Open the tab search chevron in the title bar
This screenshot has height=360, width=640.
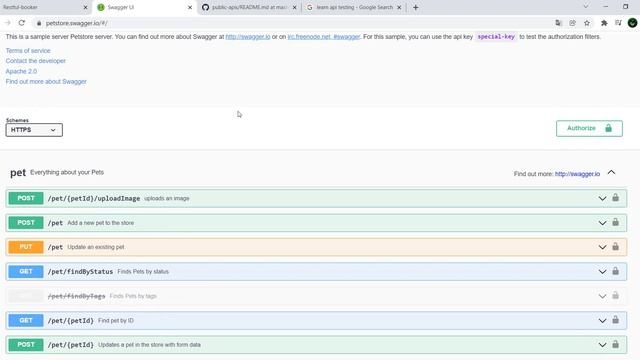coord(586,7)
